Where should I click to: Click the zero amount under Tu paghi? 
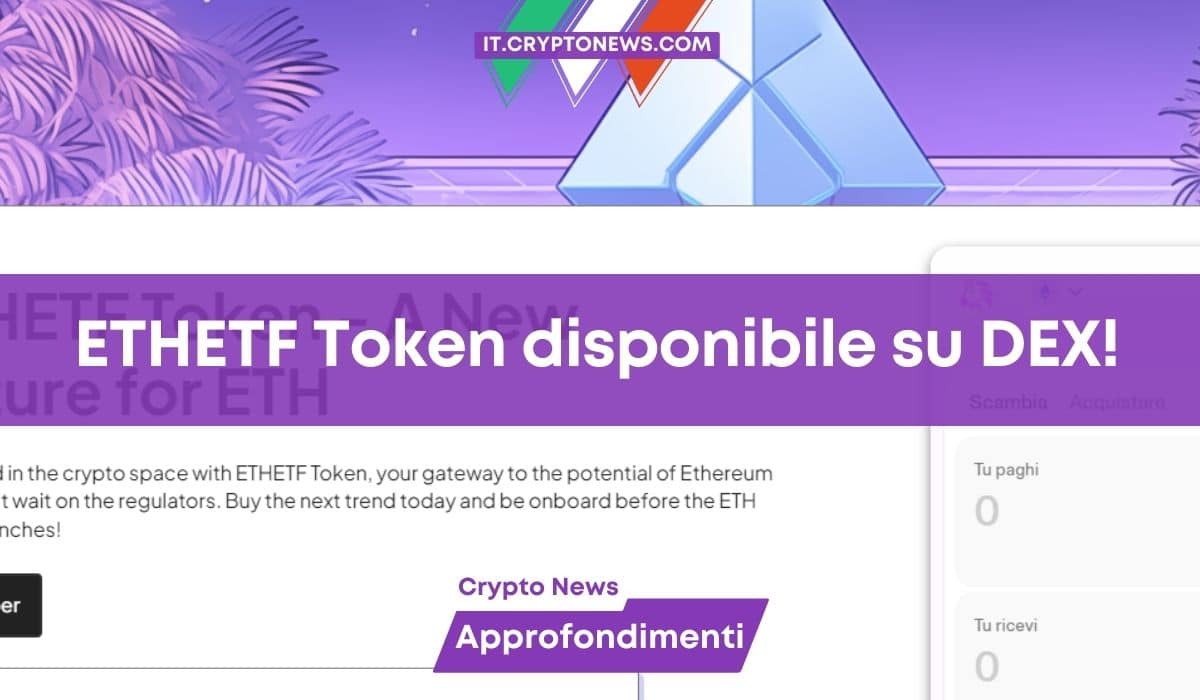click(987, 511)
